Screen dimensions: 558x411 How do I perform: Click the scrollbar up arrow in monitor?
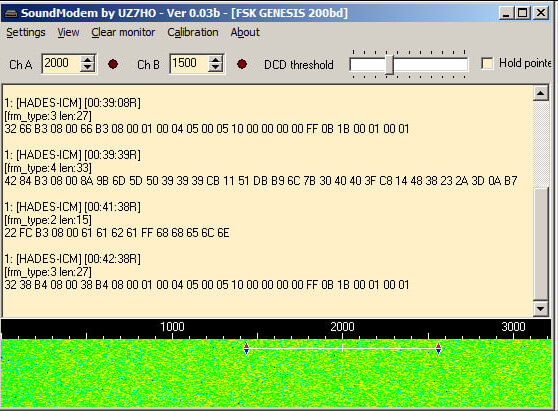pos(540,93)
